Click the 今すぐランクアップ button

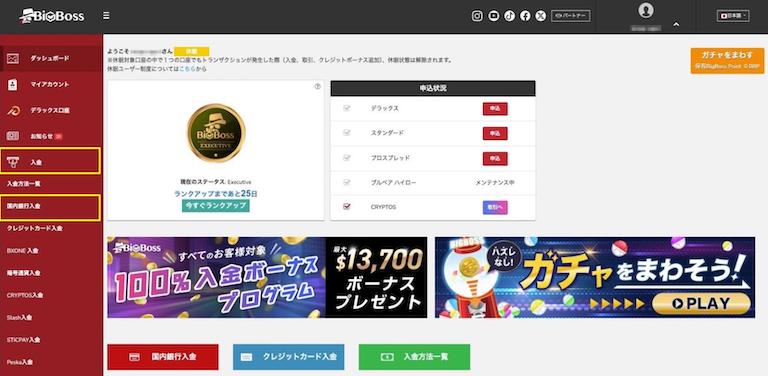tap(216, 206)
